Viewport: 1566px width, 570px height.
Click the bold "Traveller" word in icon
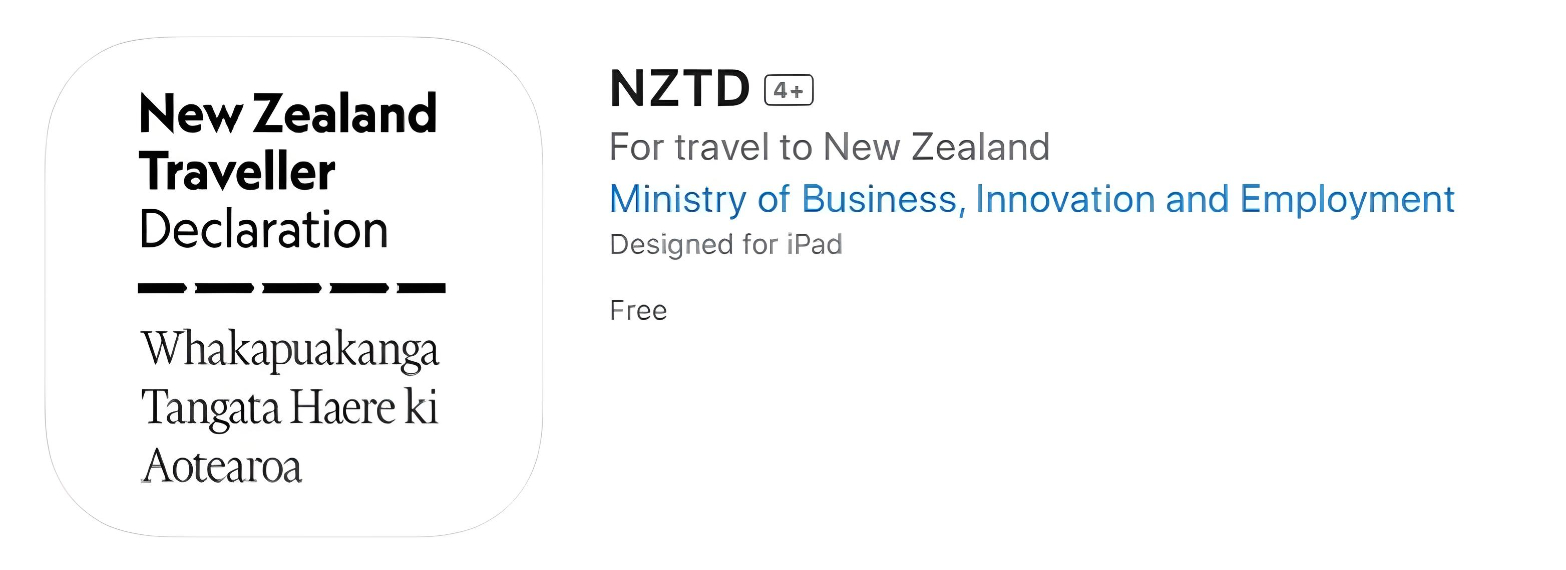237,172
